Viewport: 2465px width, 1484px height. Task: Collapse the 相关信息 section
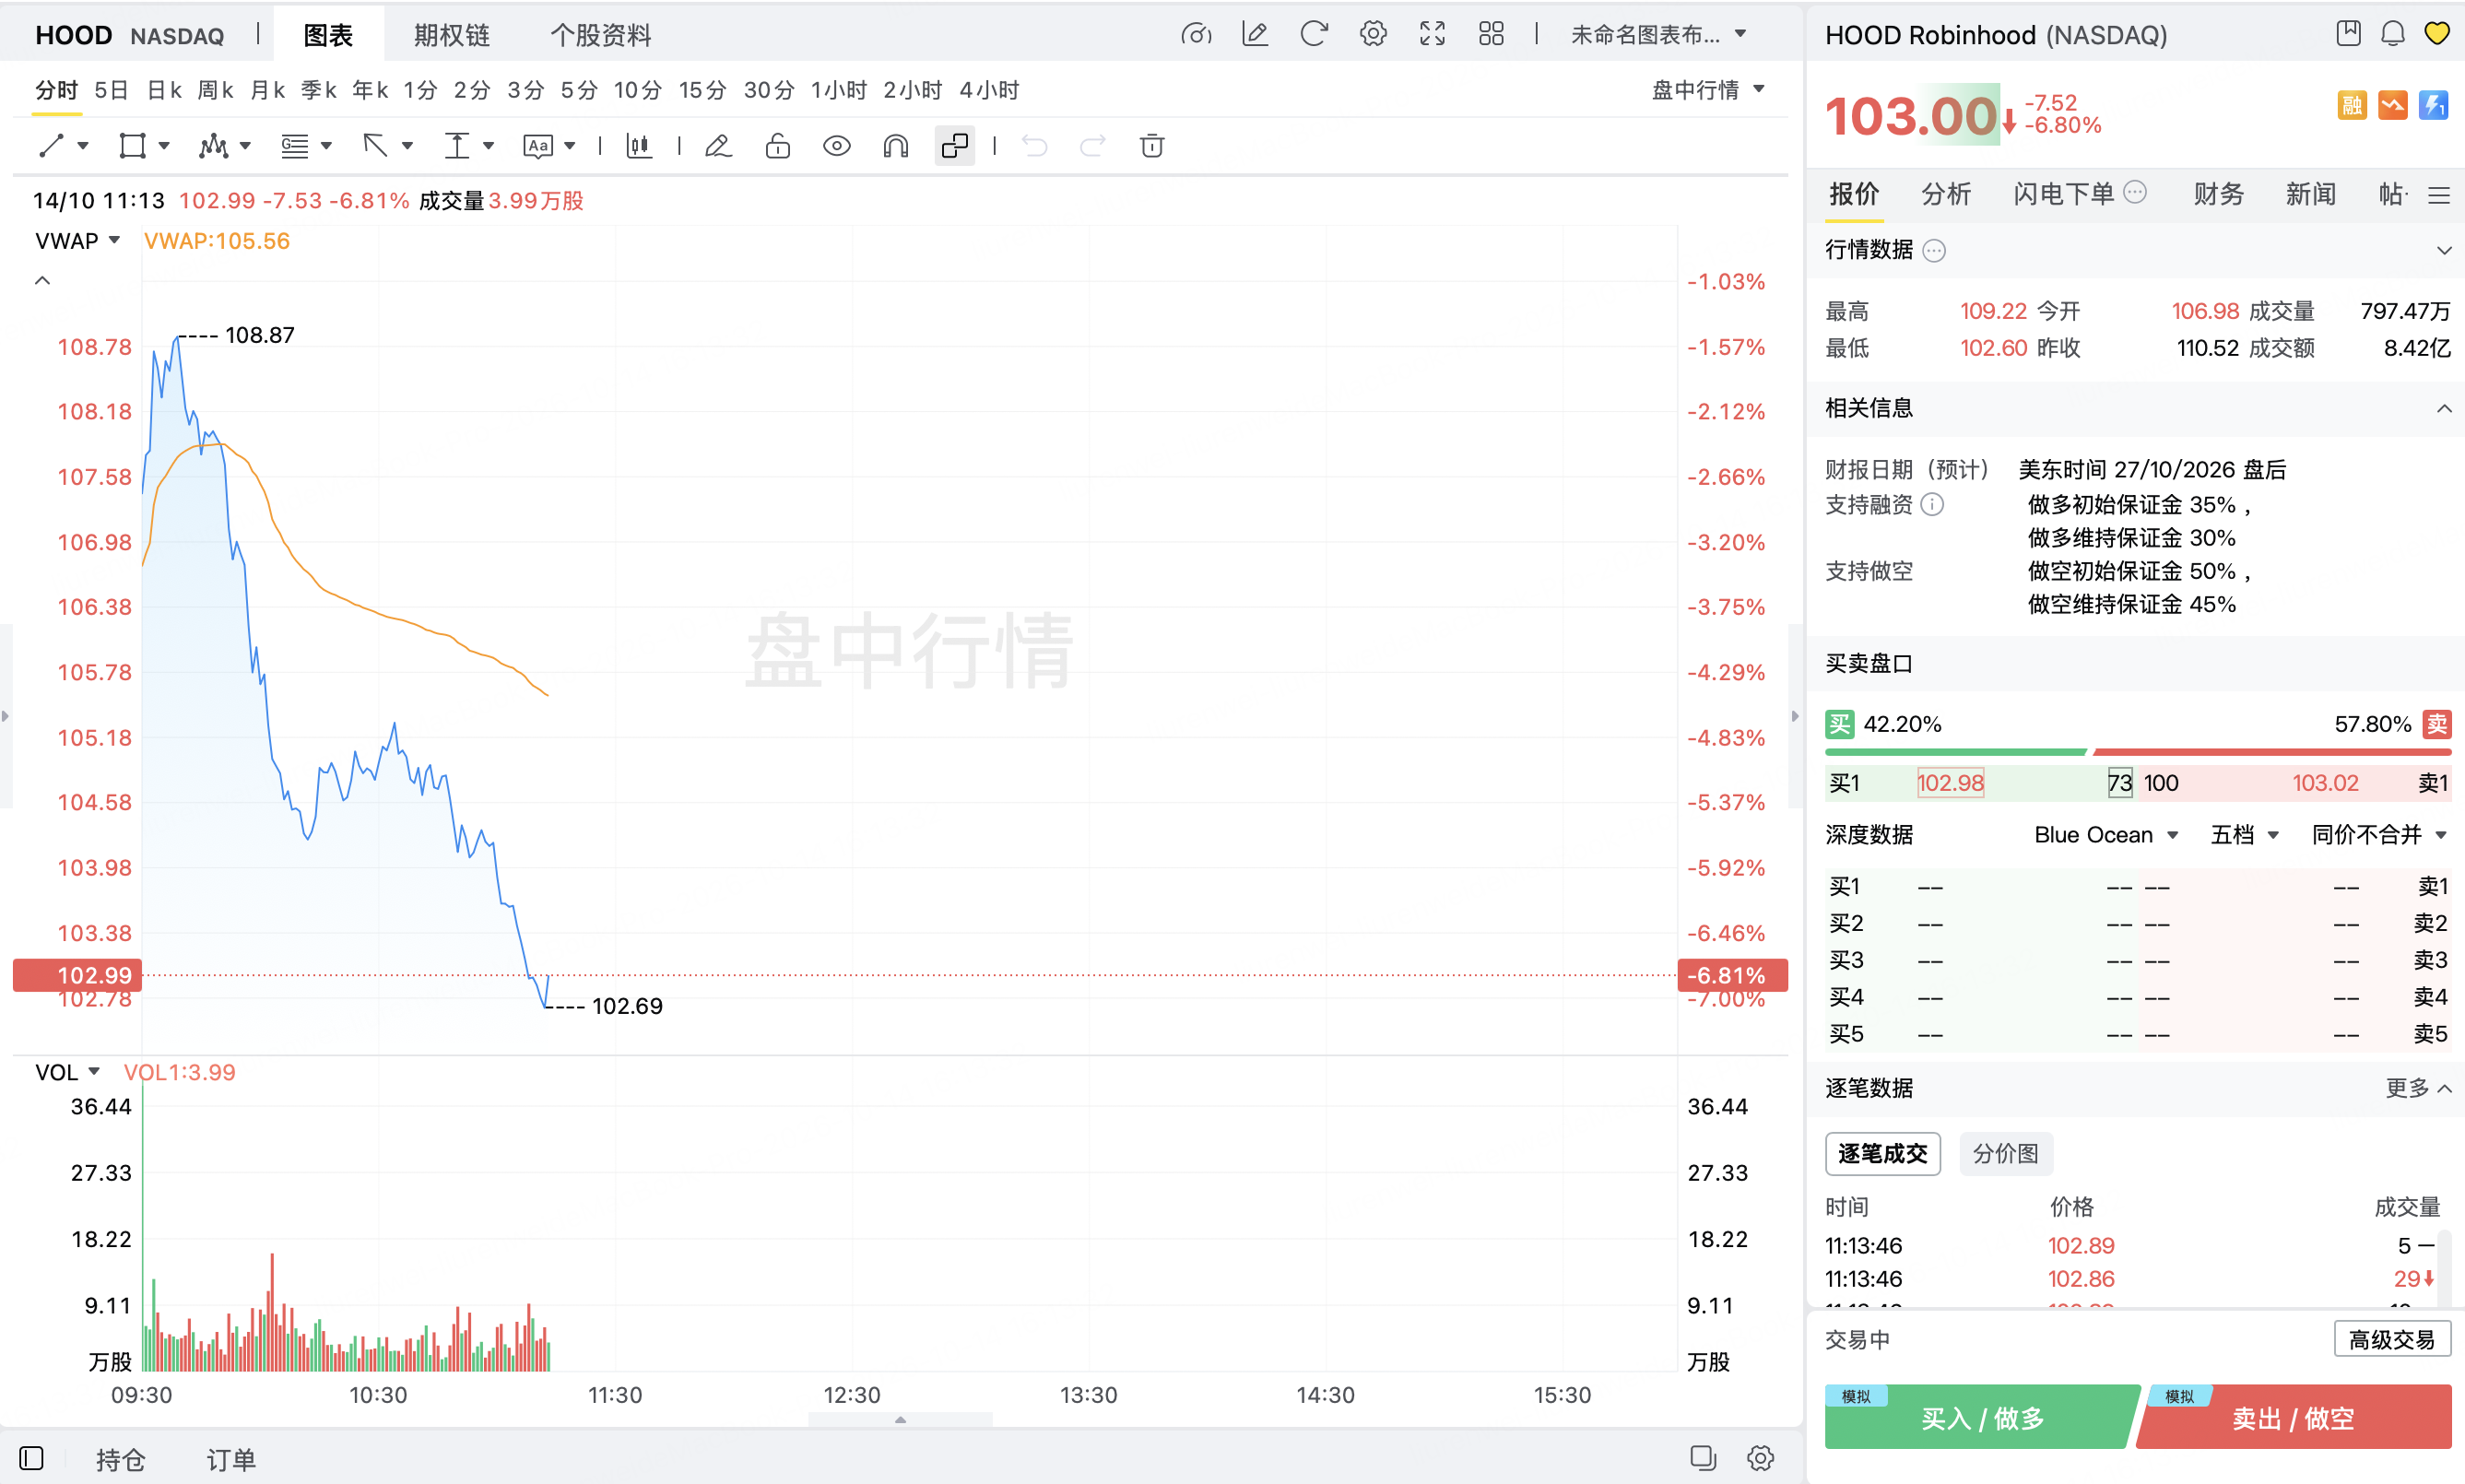tap(2444, 408)
